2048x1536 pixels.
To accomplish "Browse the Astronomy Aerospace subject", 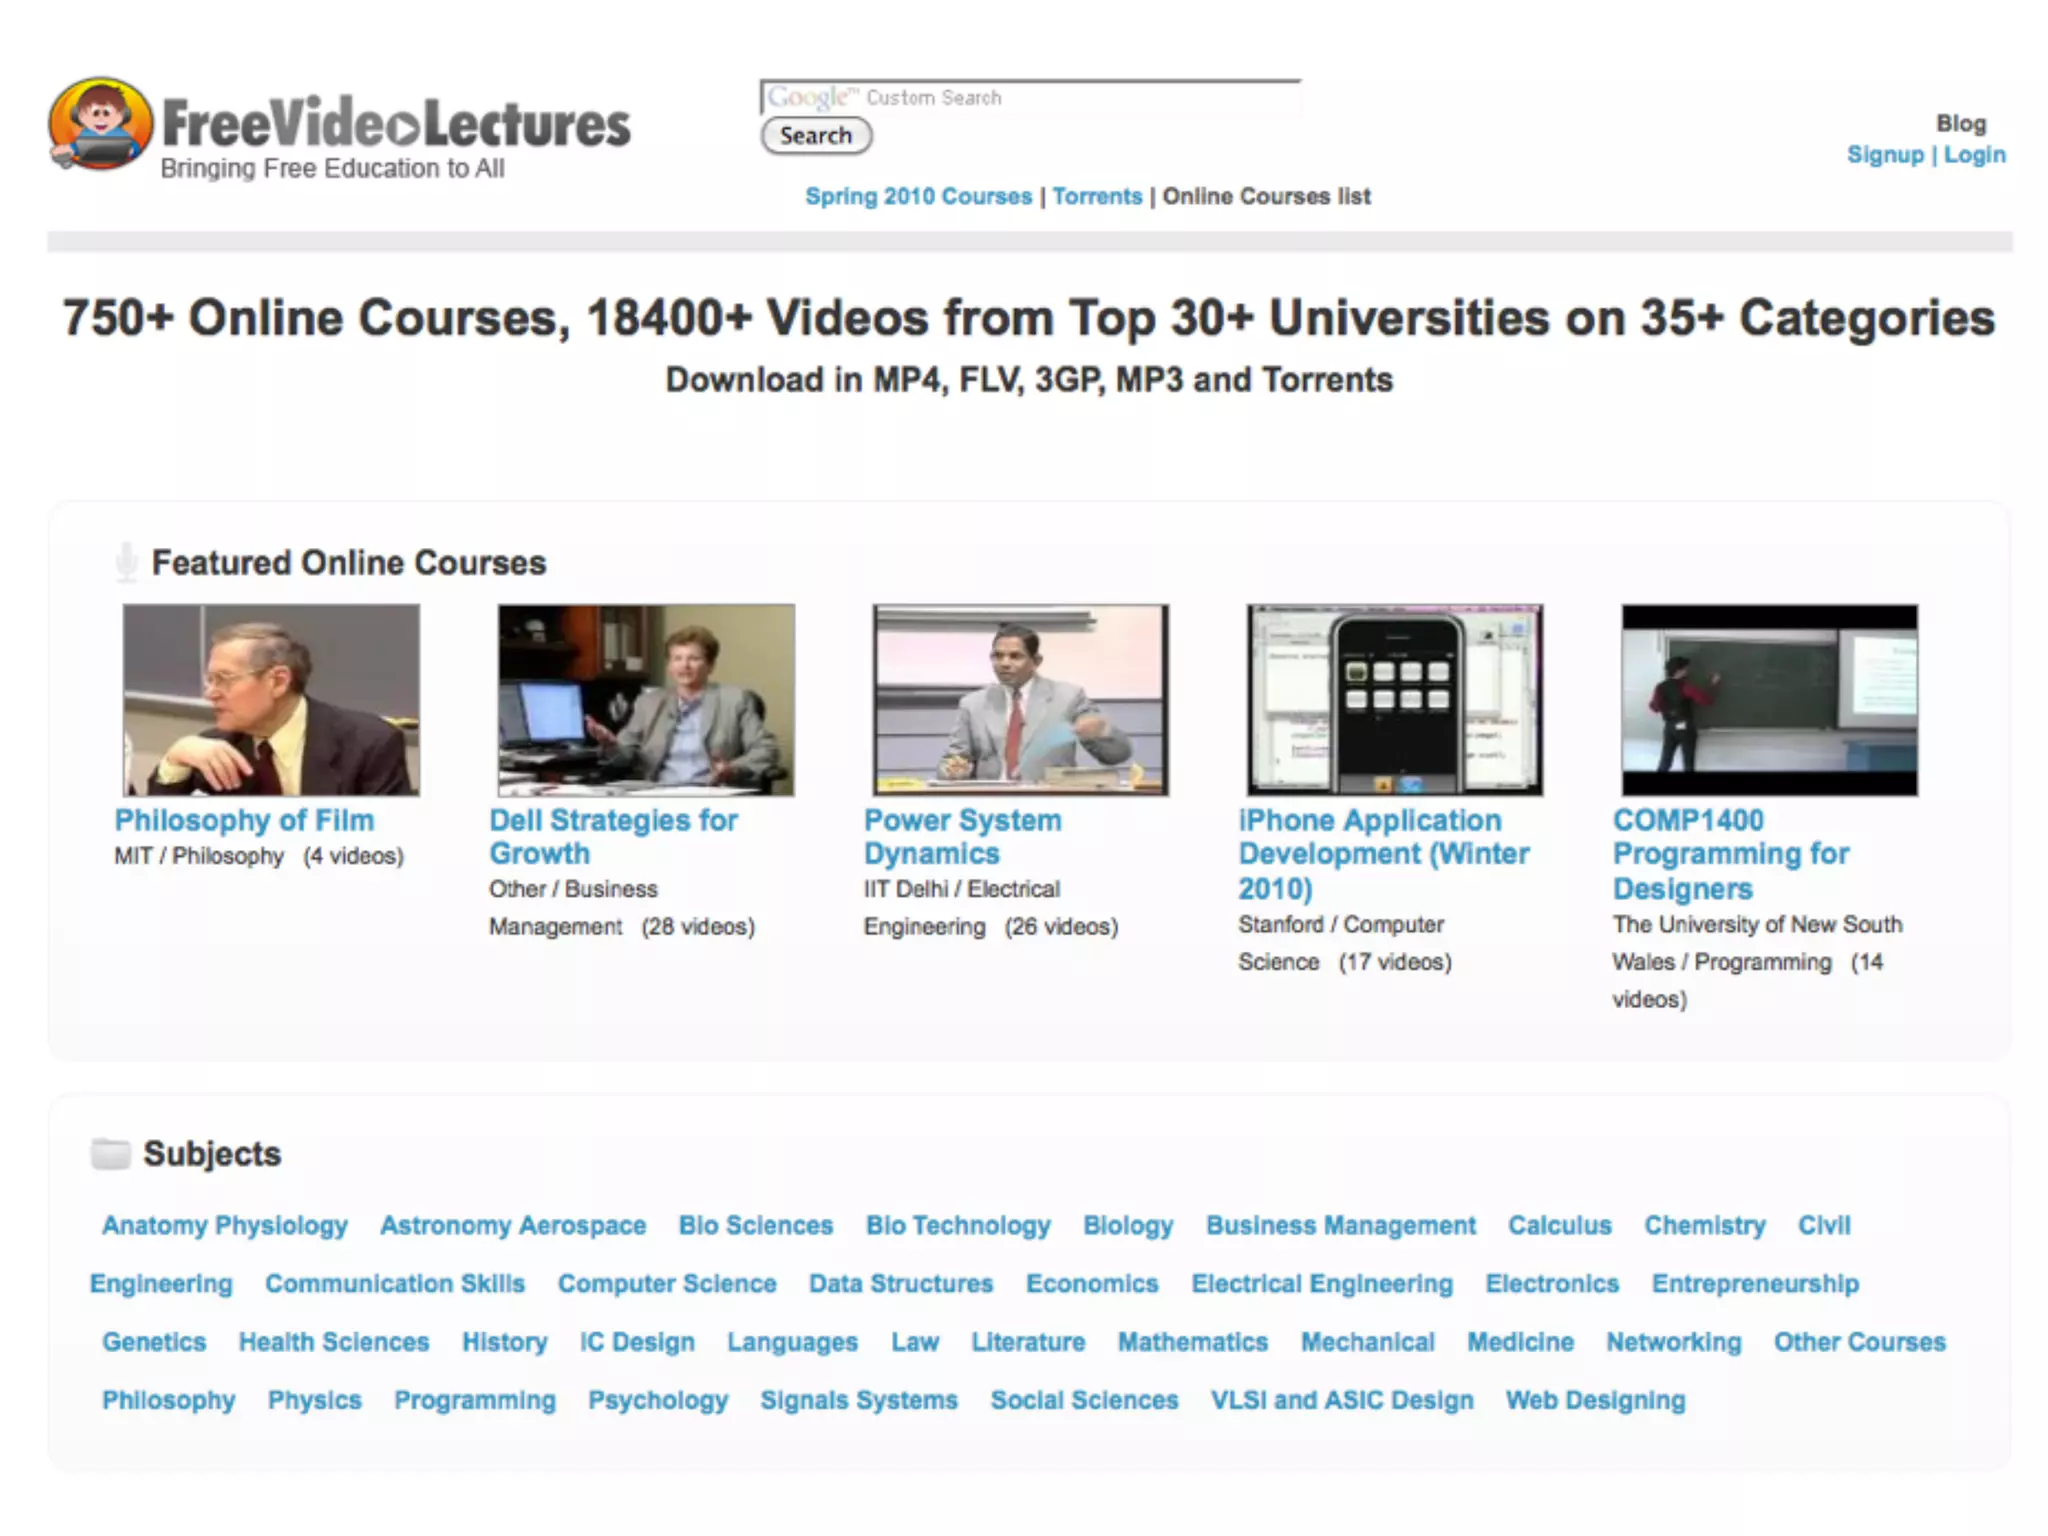I will 513,1226.
